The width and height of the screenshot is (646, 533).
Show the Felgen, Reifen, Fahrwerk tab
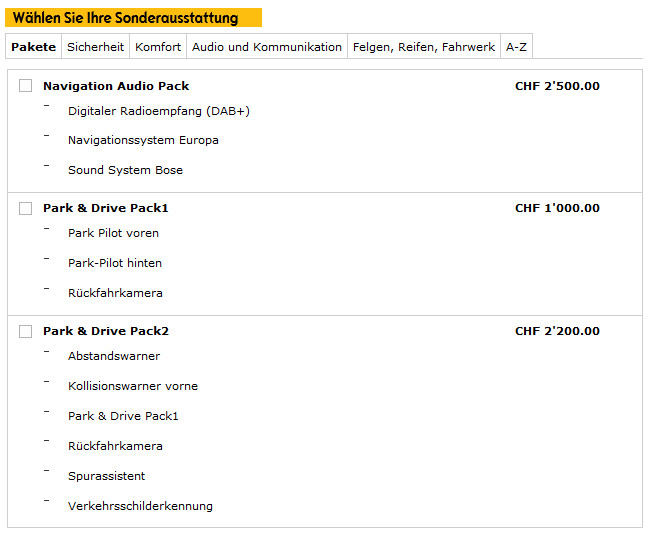click(423, 47)
